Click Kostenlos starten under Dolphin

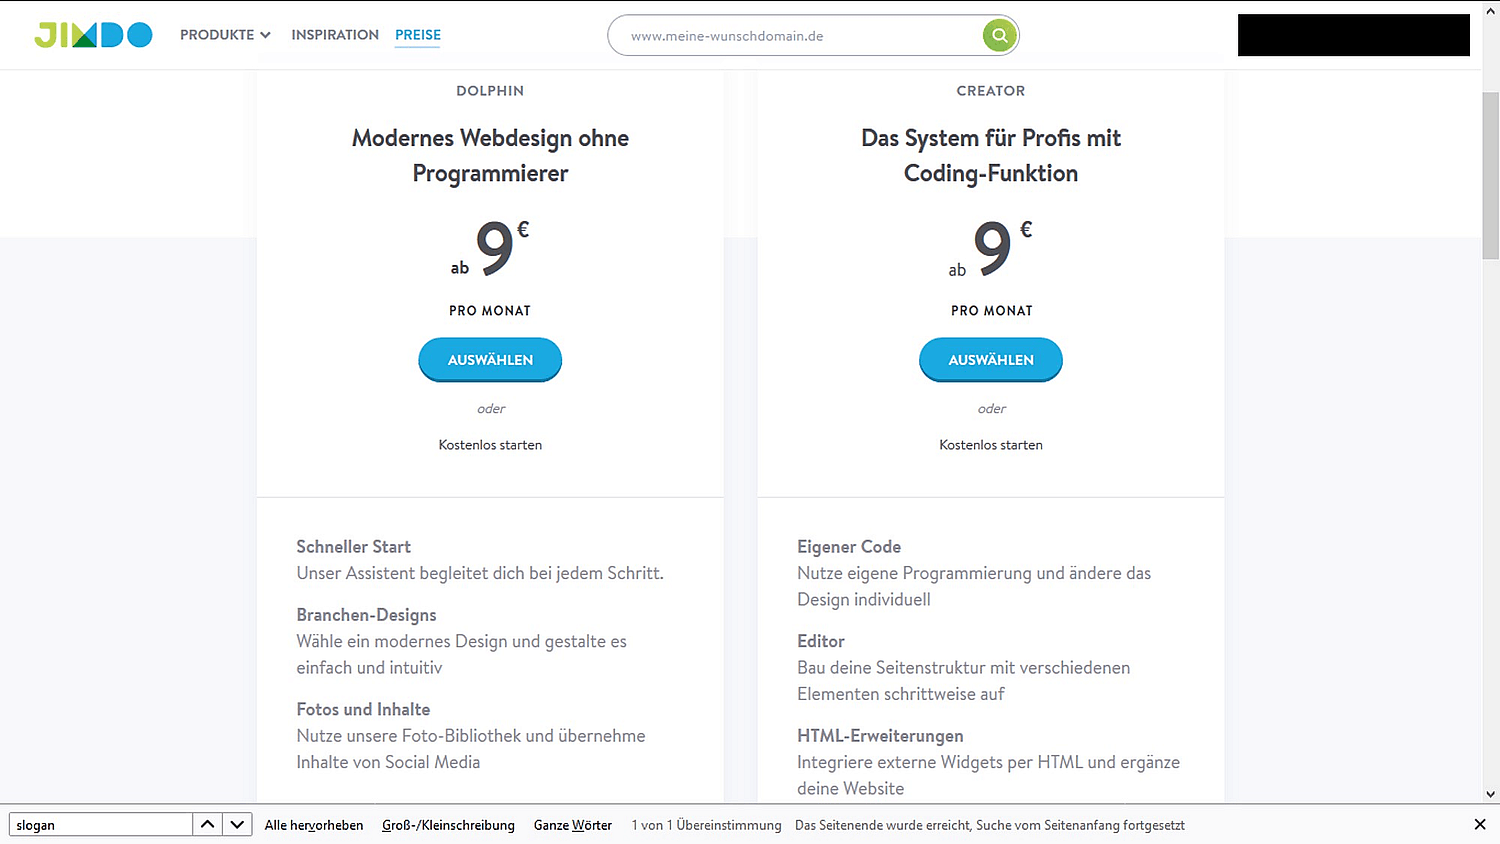[490, 445]
